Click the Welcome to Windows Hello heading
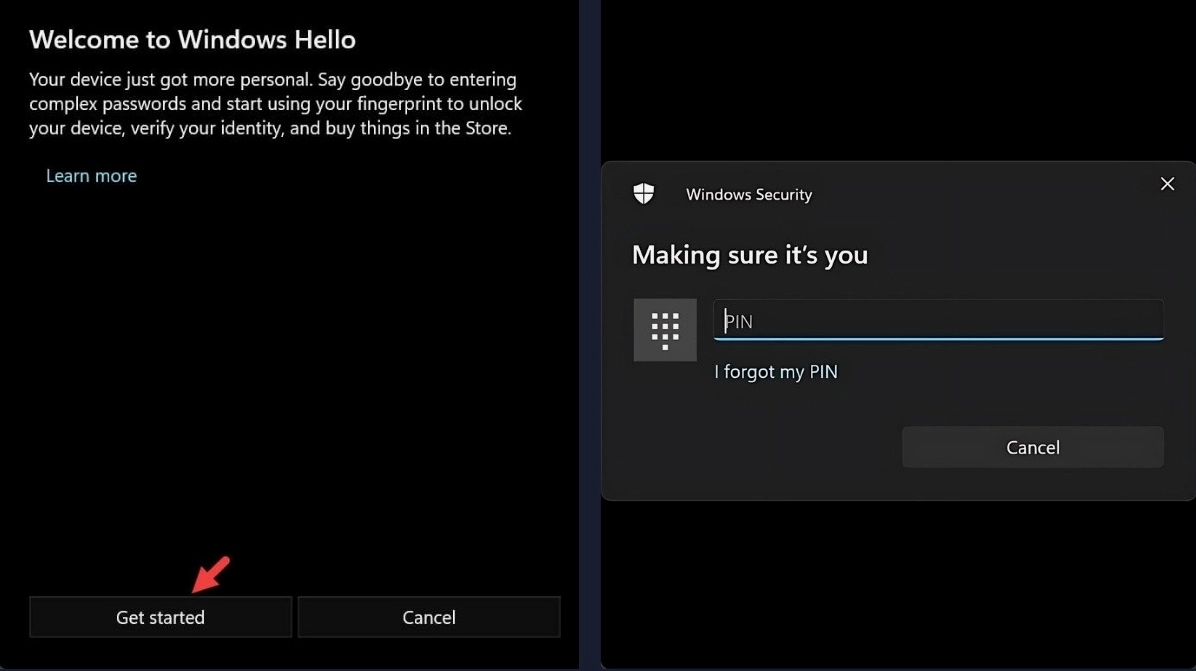The image size is (1196, 671). (x=192, y=40)
